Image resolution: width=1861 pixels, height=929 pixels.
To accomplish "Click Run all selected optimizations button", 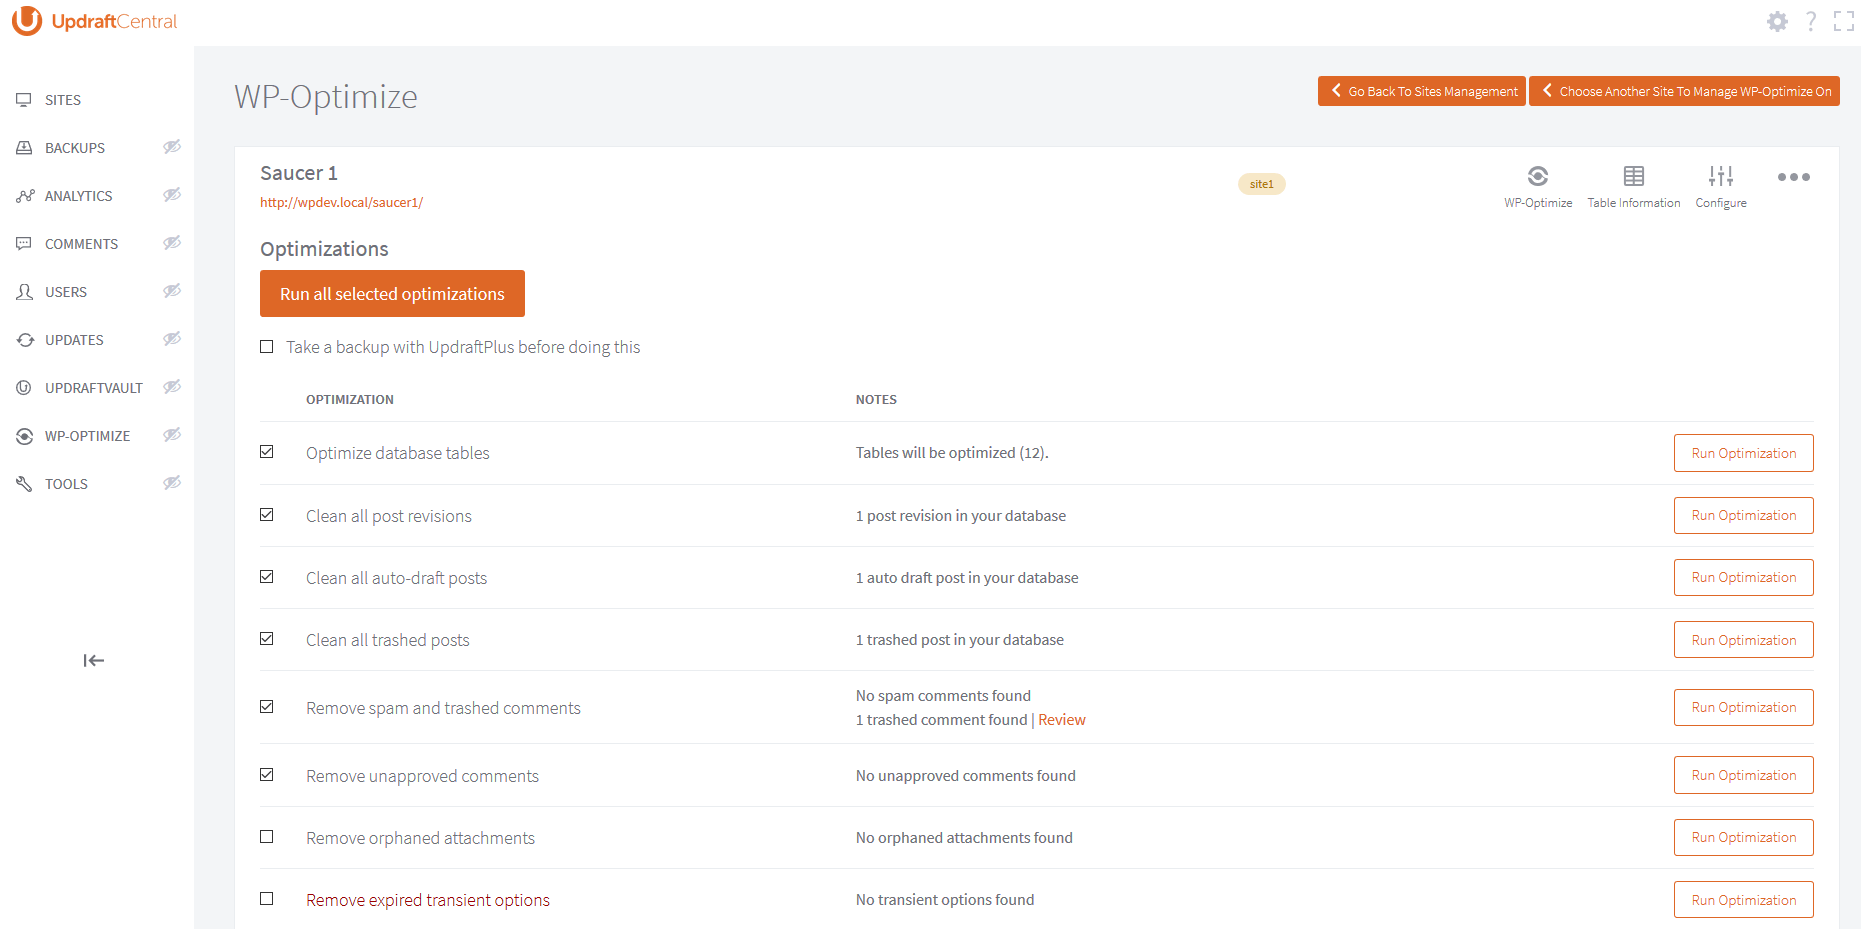I will 392,294.
